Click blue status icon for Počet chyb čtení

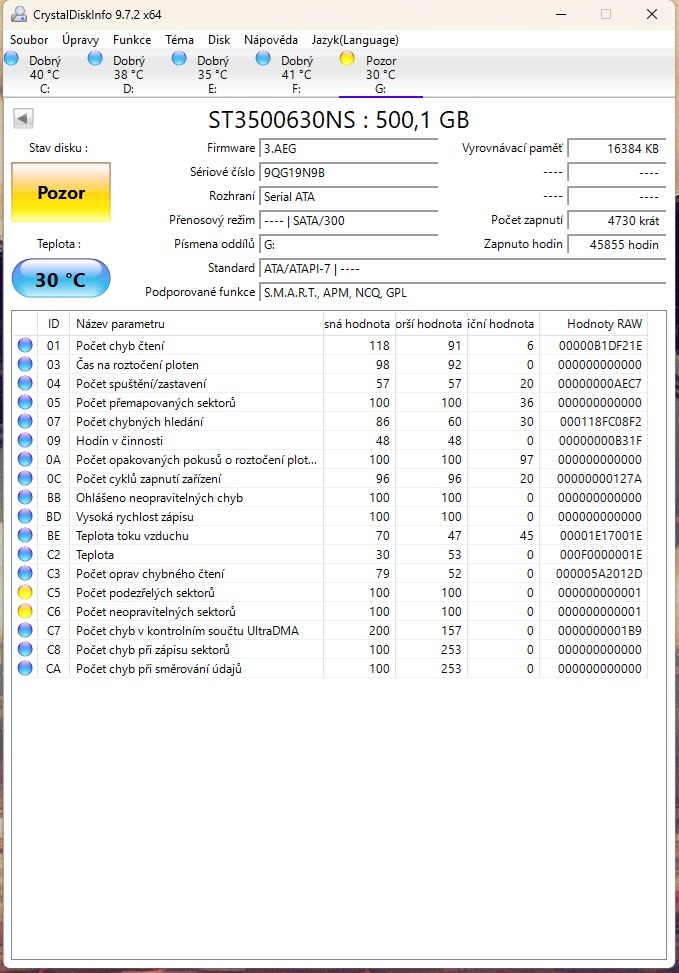click(x=25, y=345)
